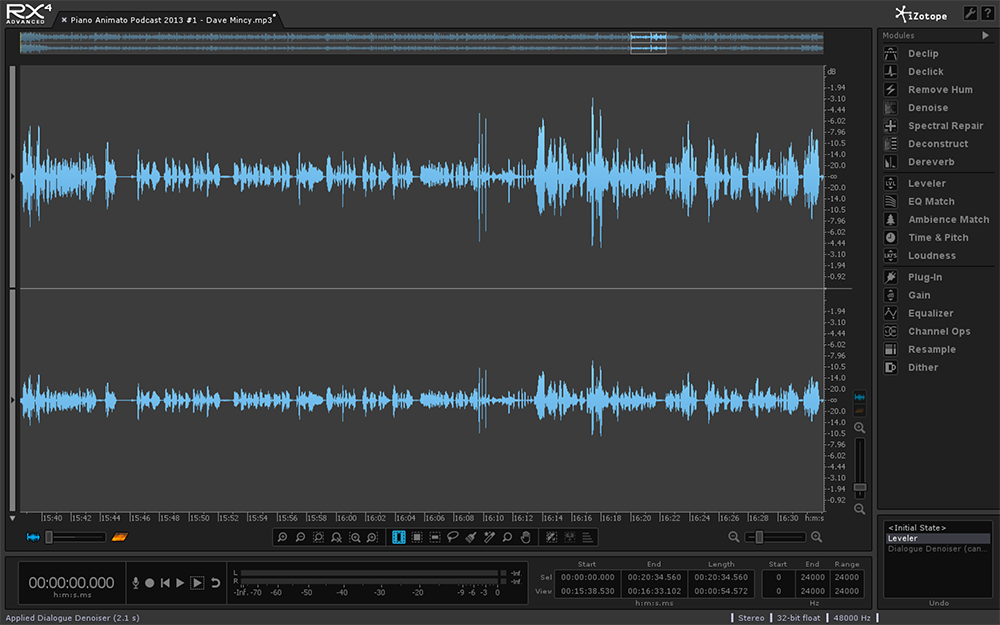The height and width of the screenshot is (625, 1000).
Task: Select the Lasso selection tool
Action: [453, 538]
